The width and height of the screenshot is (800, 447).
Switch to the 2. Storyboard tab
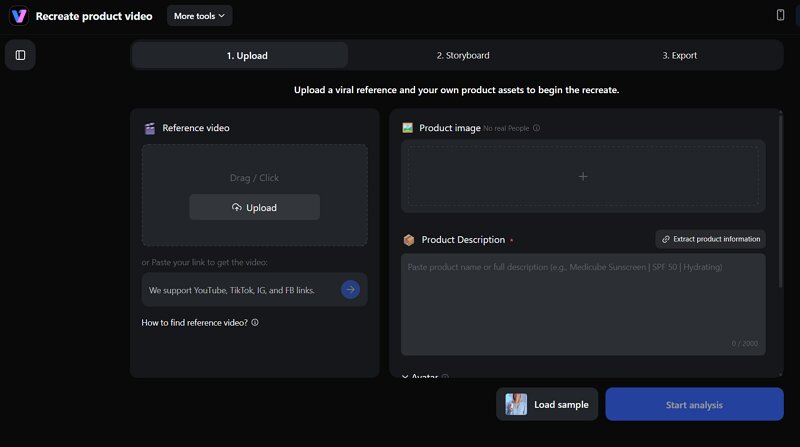(463, 55)
